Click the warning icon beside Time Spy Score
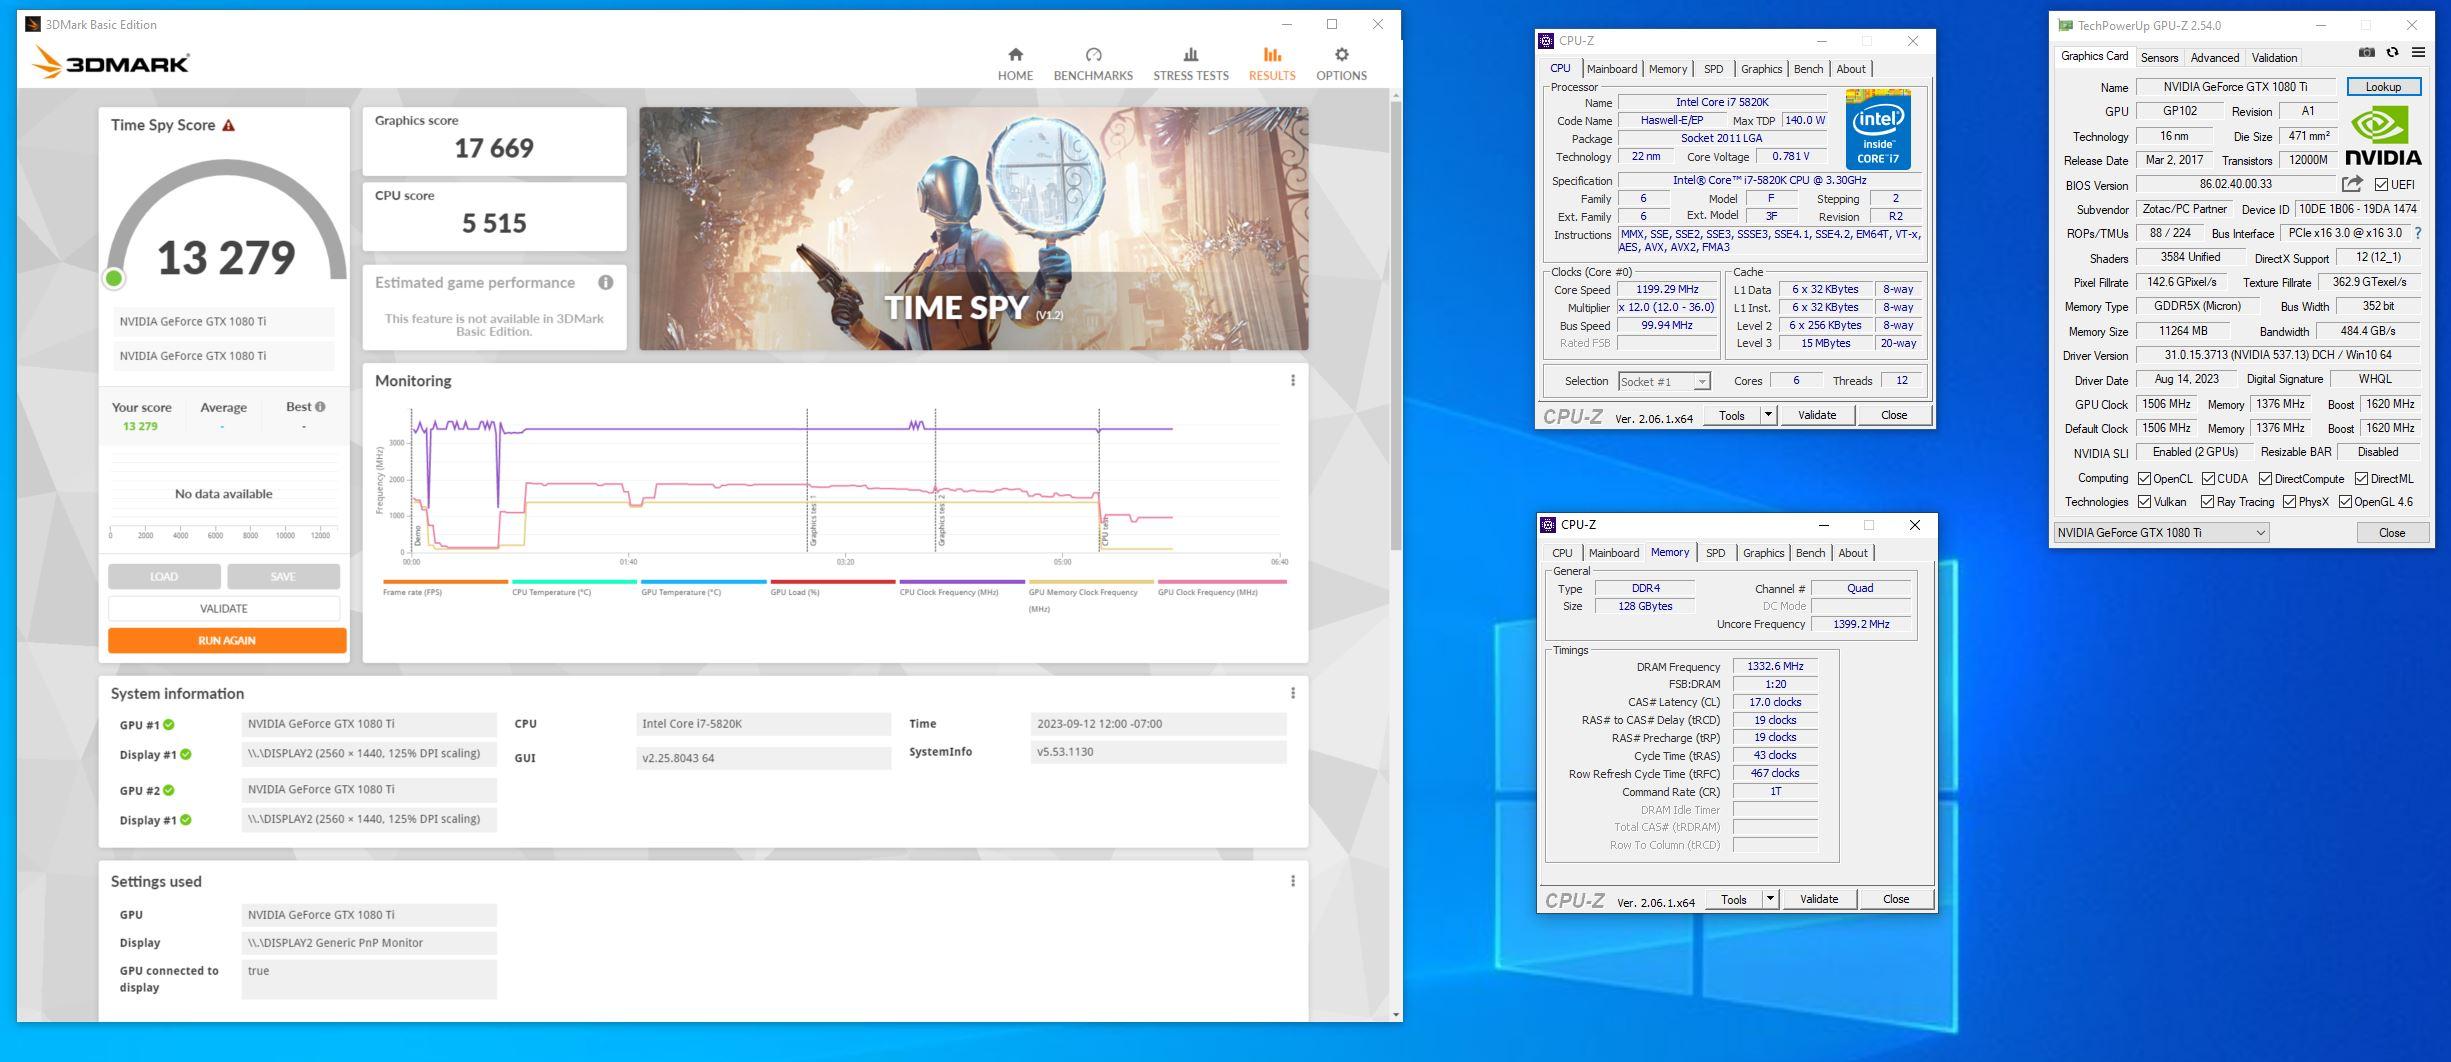Image resolution: width=2451 pixels, height=1062 pixels. pos(229,125)
